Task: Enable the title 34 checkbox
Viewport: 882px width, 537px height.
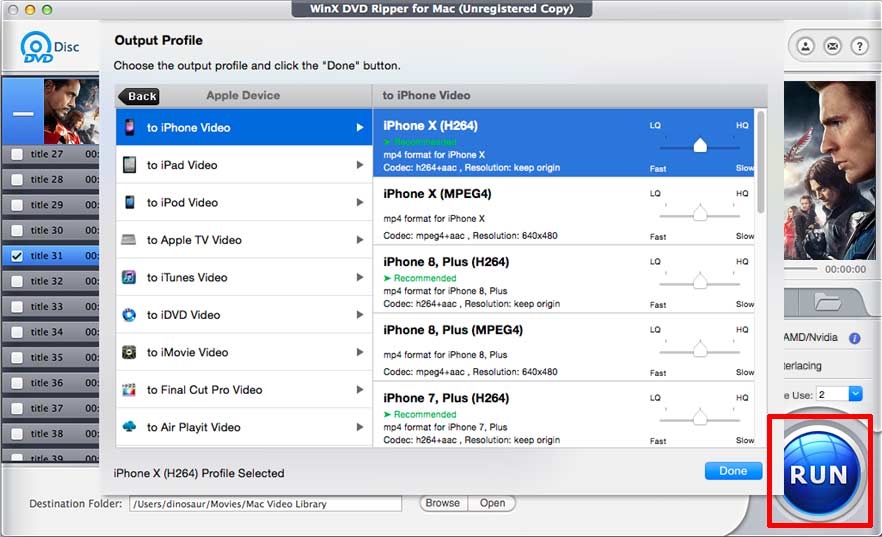Action: click(17, 332)
